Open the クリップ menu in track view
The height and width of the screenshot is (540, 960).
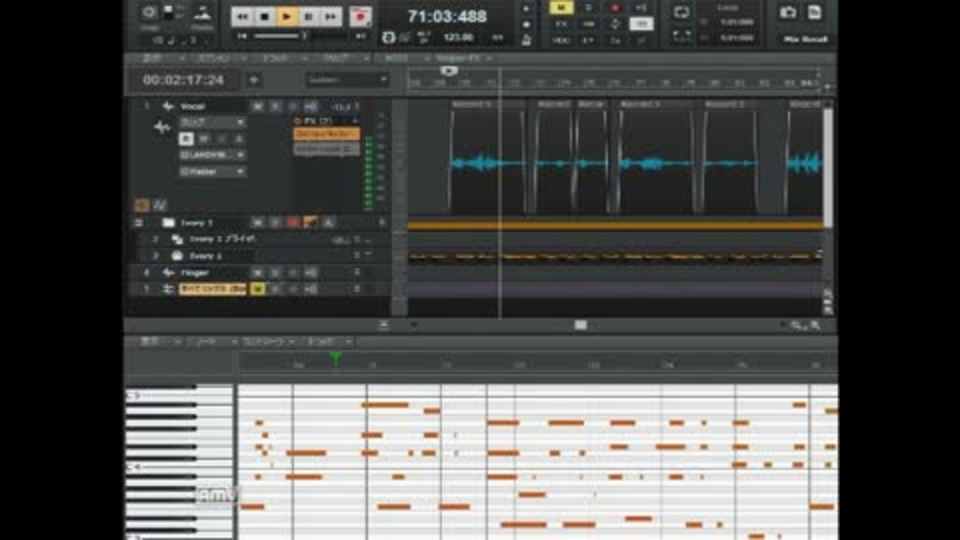point(336,58)
